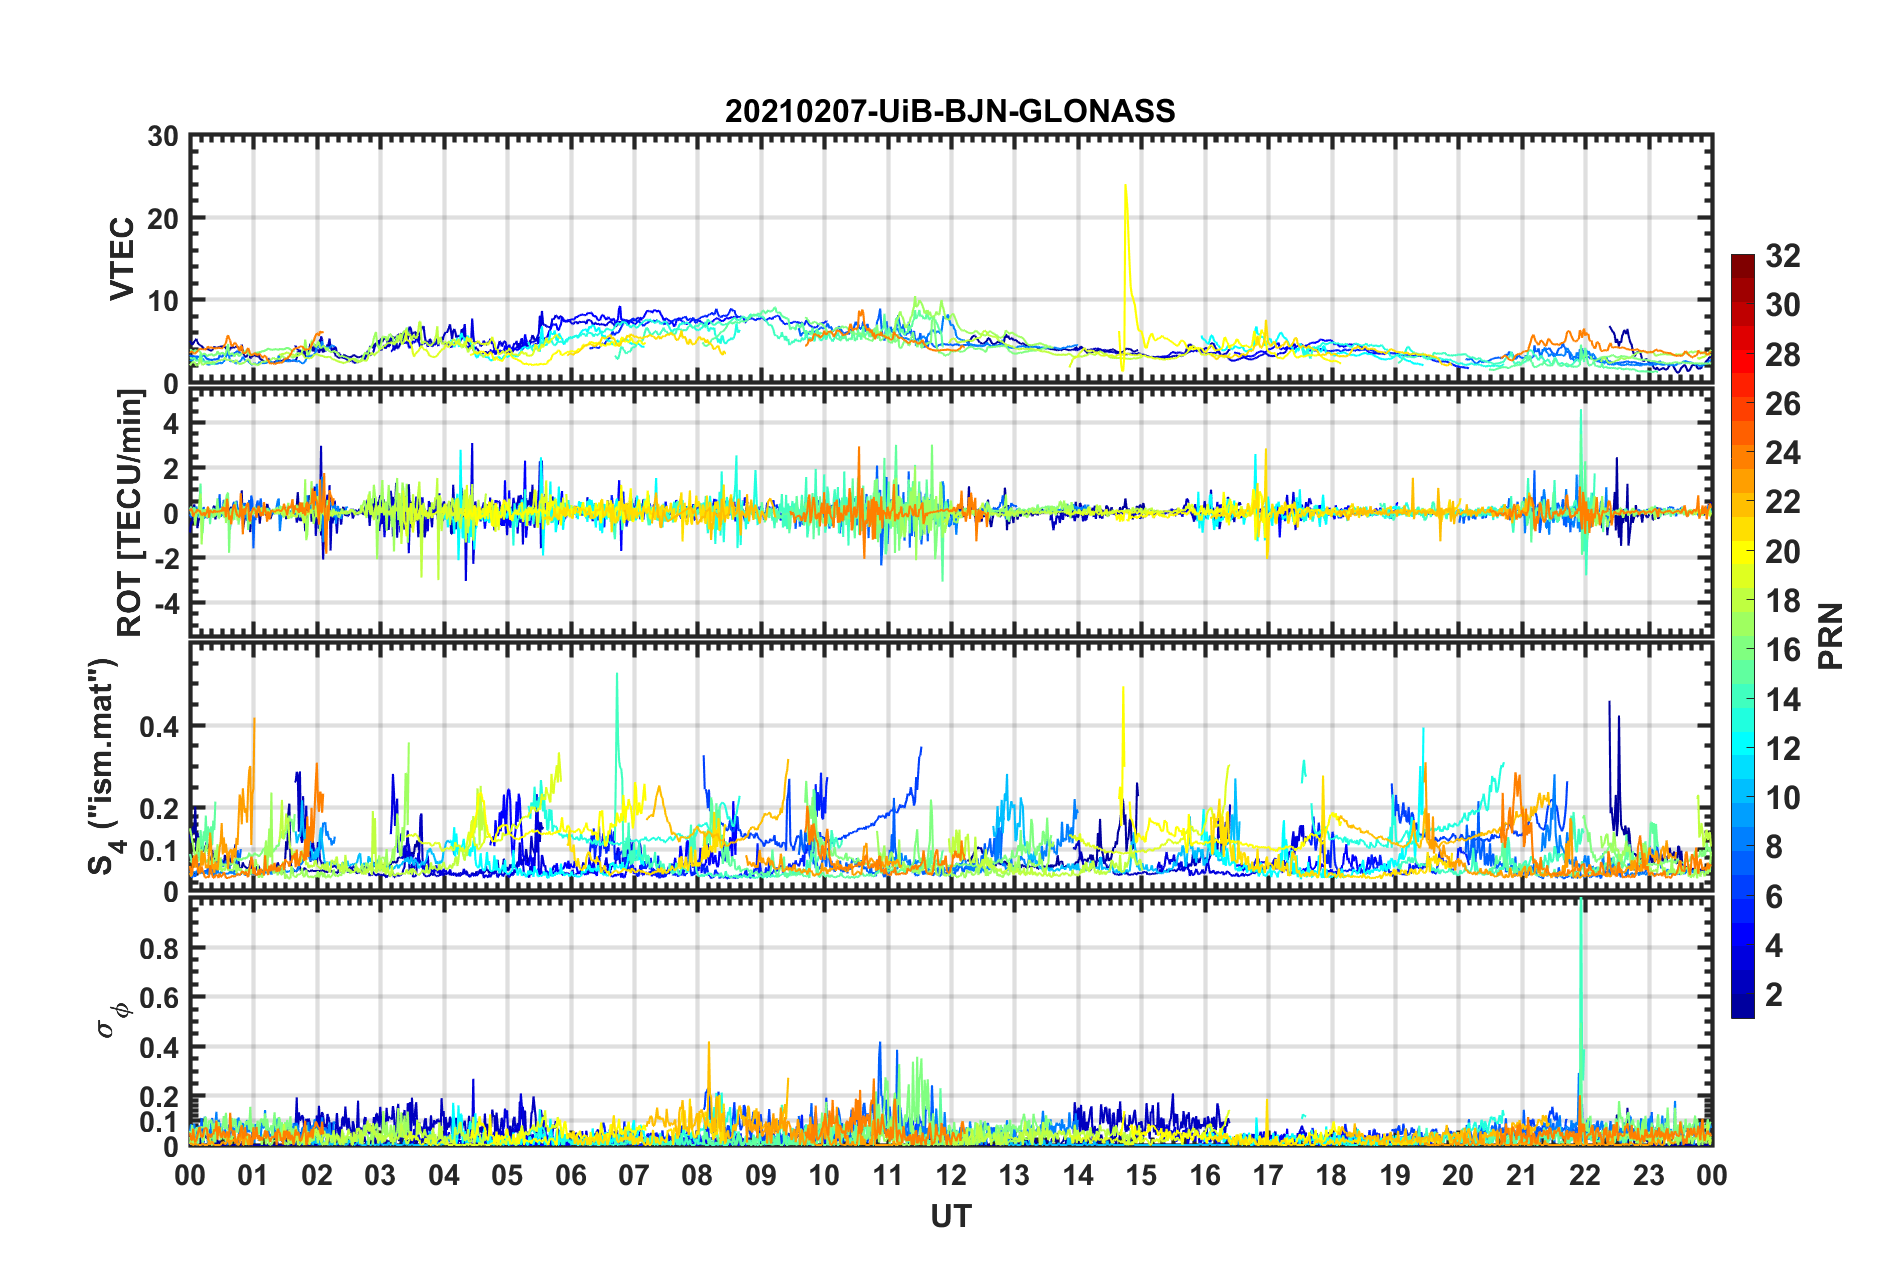Click the UT x-axis label
The image size is (1902, 1272).
(951, 1216)
